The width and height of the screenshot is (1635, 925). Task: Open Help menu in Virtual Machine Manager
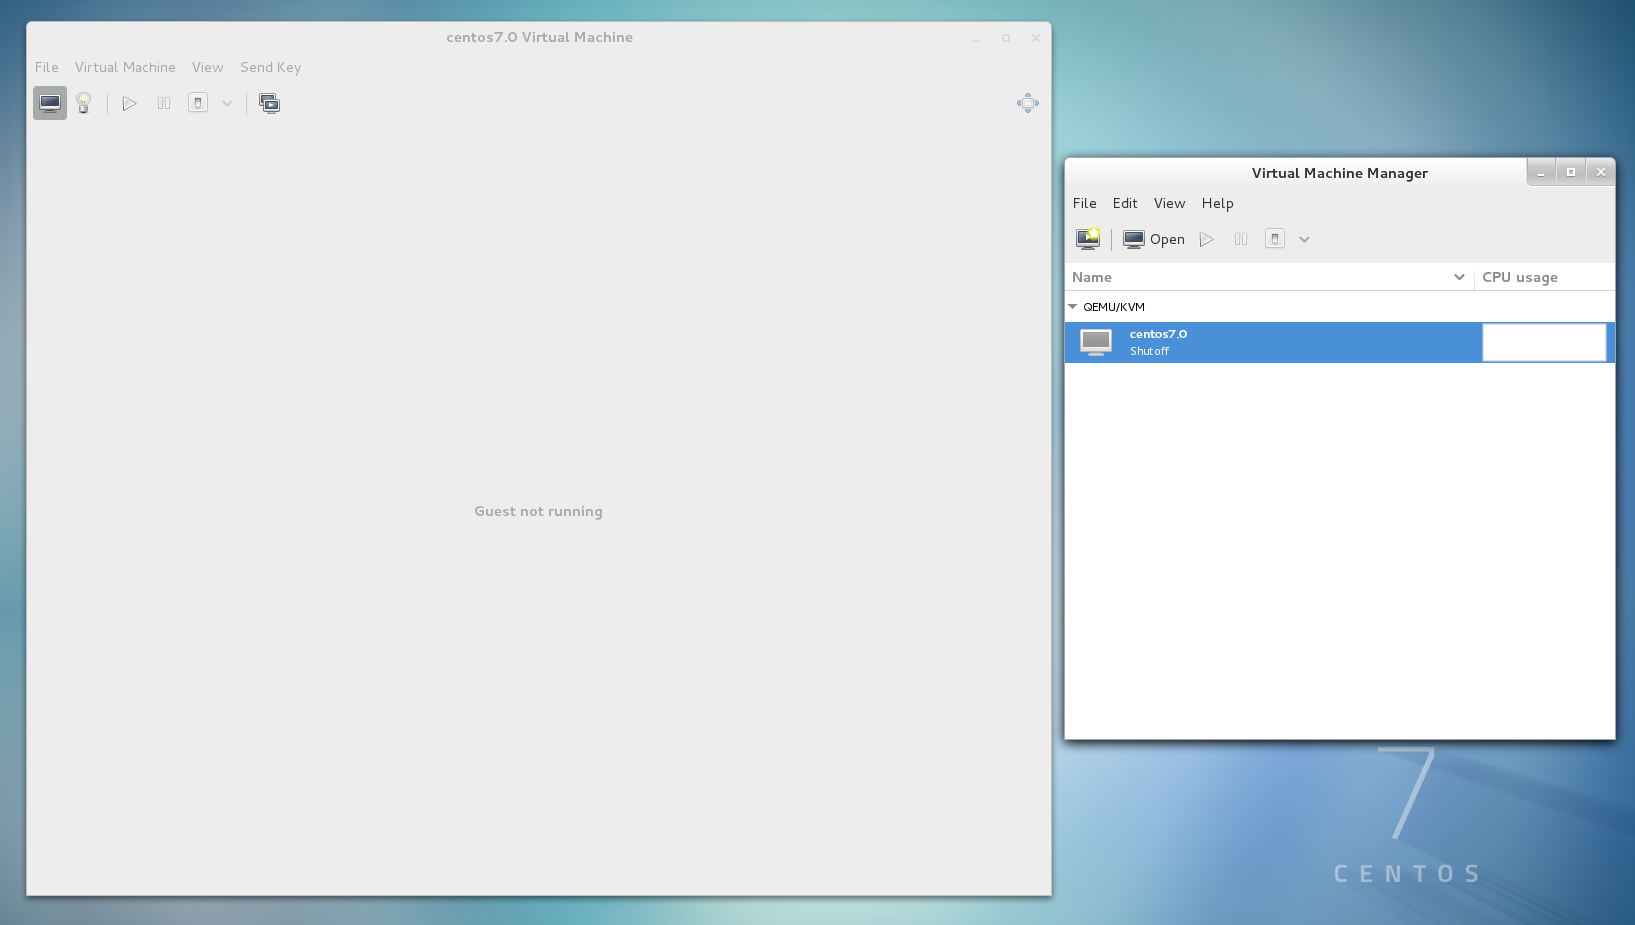(x=1218, y=203)
